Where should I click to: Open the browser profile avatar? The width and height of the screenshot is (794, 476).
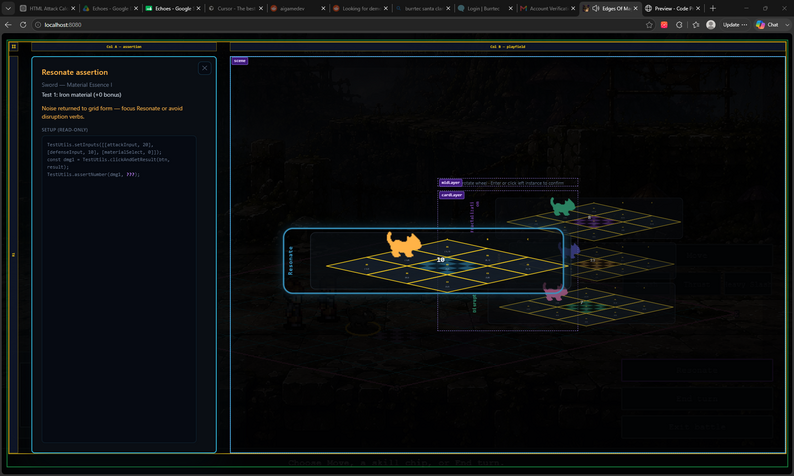(x=711, y=25)
